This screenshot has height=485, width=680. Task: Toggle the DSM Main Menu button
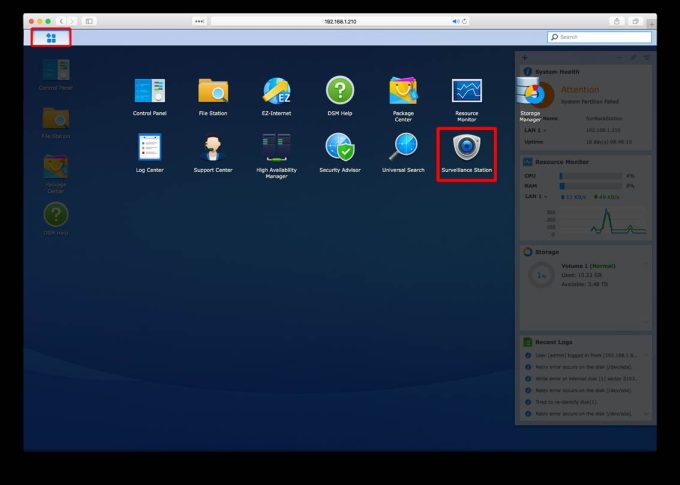[51, 37]
